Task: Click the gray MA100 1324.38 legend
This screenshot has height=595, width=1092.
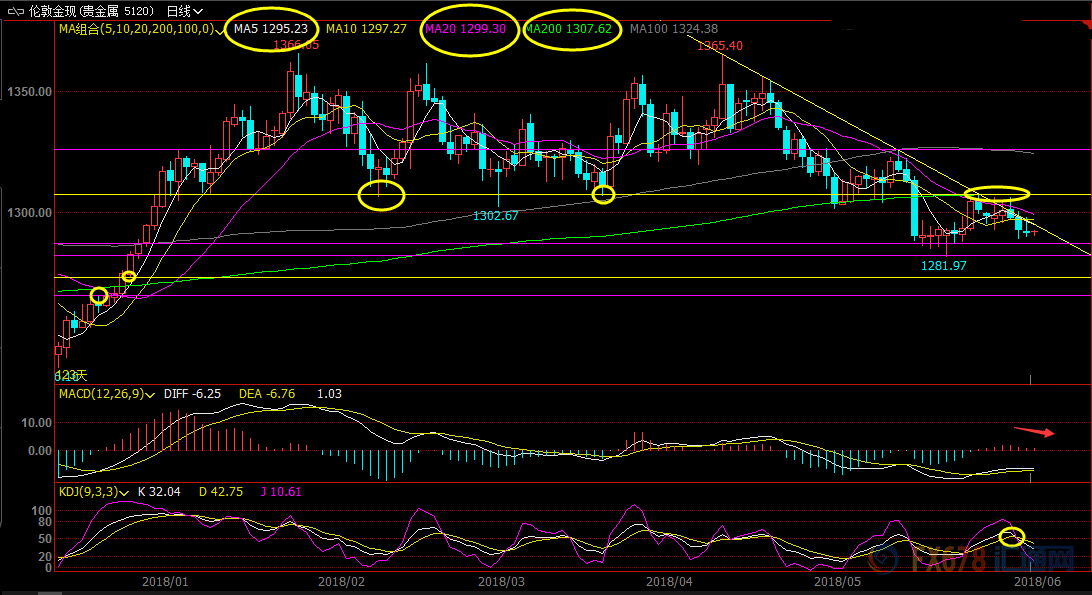Action: (673, 29)
